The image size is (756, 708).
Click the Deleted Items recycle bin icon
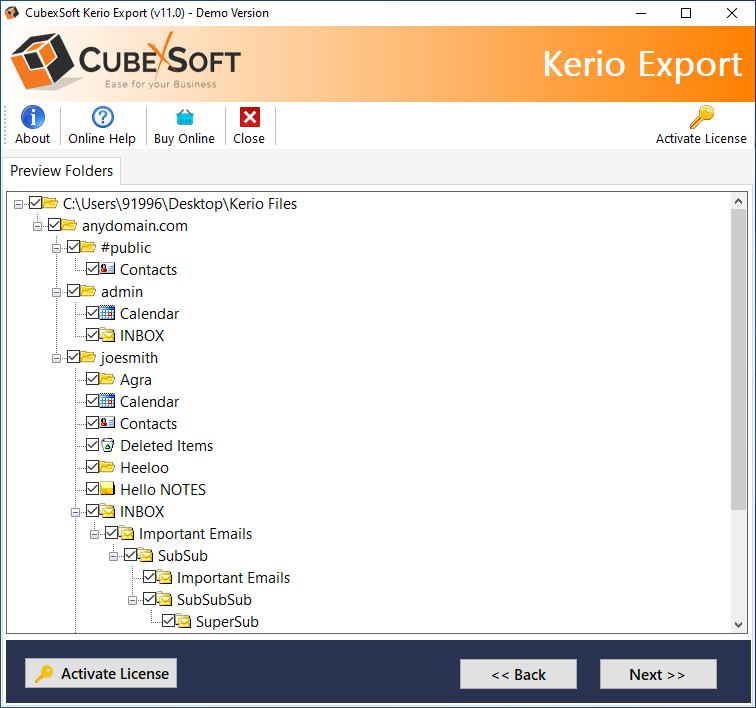click(x=108, y=445)
